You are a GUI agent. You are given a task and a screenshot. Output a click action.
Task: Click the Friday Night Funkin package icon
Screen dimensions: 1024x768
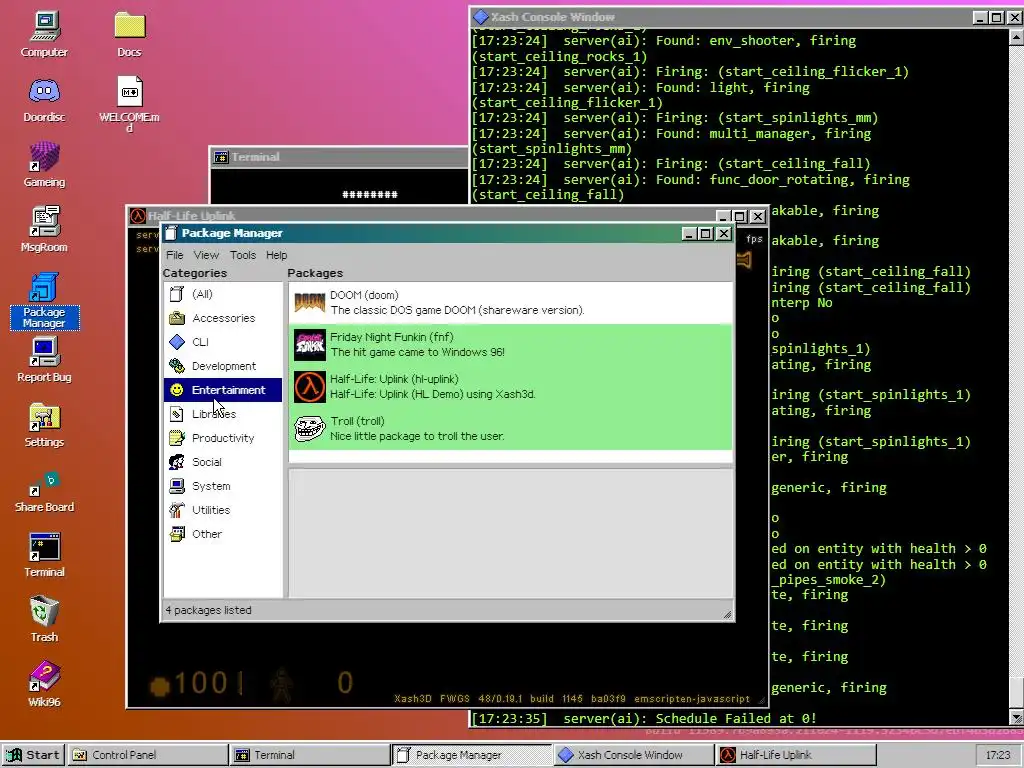pyautogui.click(x=310, y=345)
